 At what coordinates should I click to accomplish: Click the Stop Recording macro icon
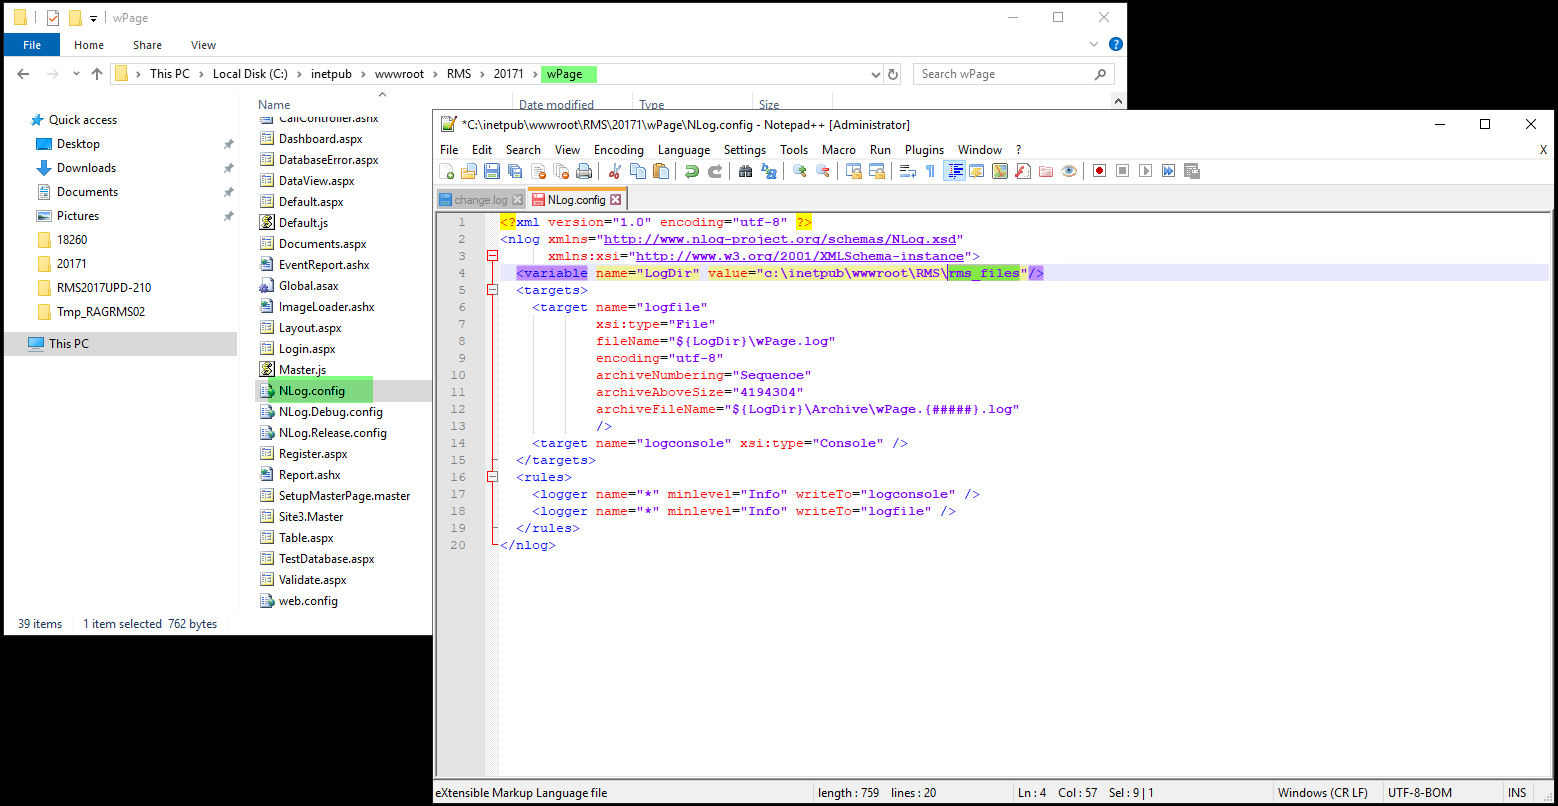click(x=1122, y=171)
